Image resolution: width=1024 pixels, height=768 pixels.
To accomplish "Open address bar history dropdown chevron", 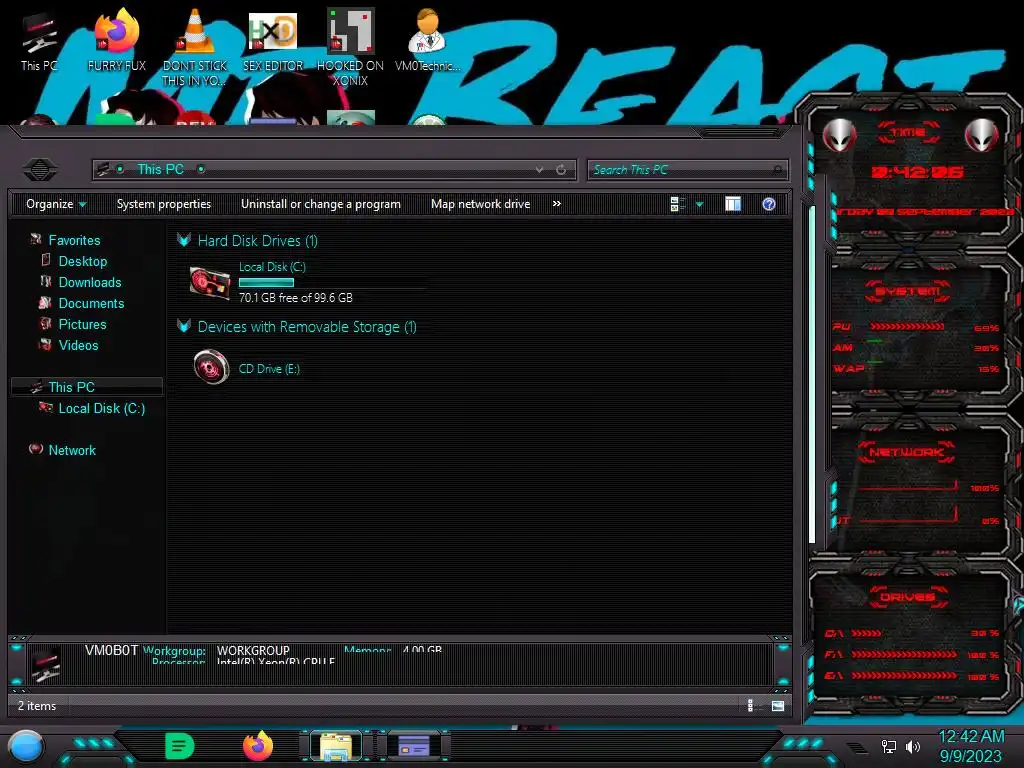I will 539,170.
